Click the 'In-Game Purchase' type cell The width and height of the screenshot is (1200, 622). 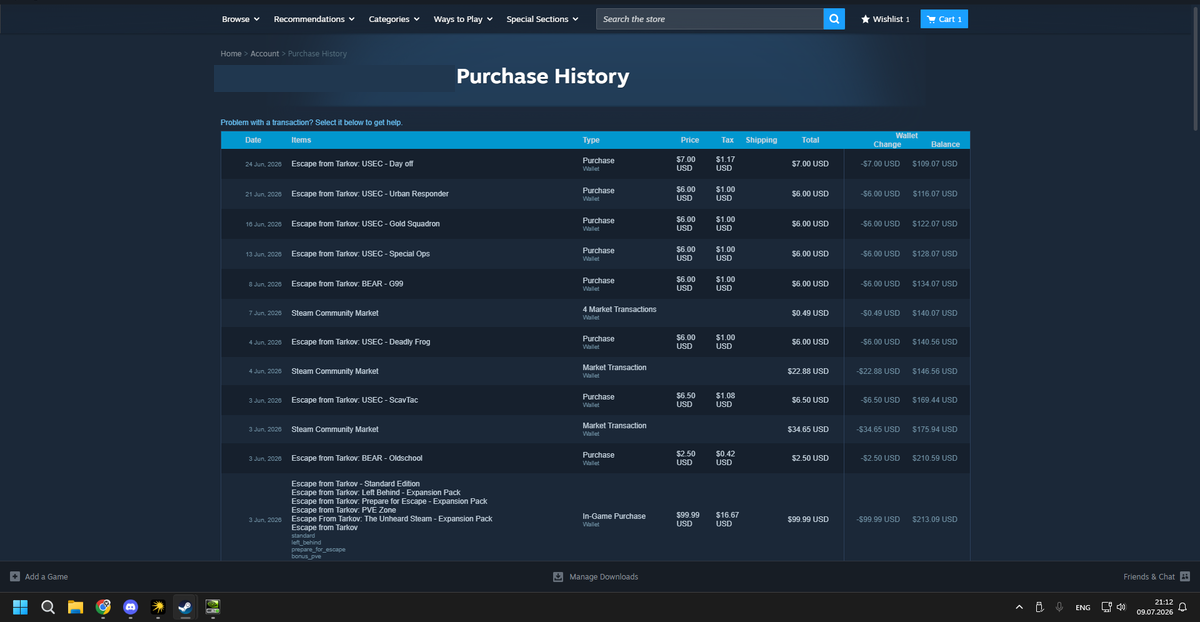(614, 519)
